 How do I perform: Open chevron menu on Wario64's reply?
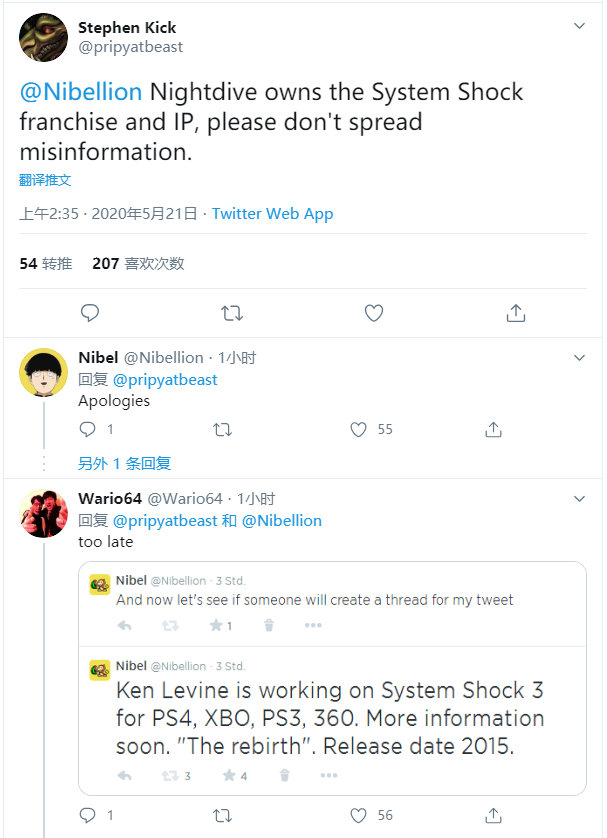point(579,499)
